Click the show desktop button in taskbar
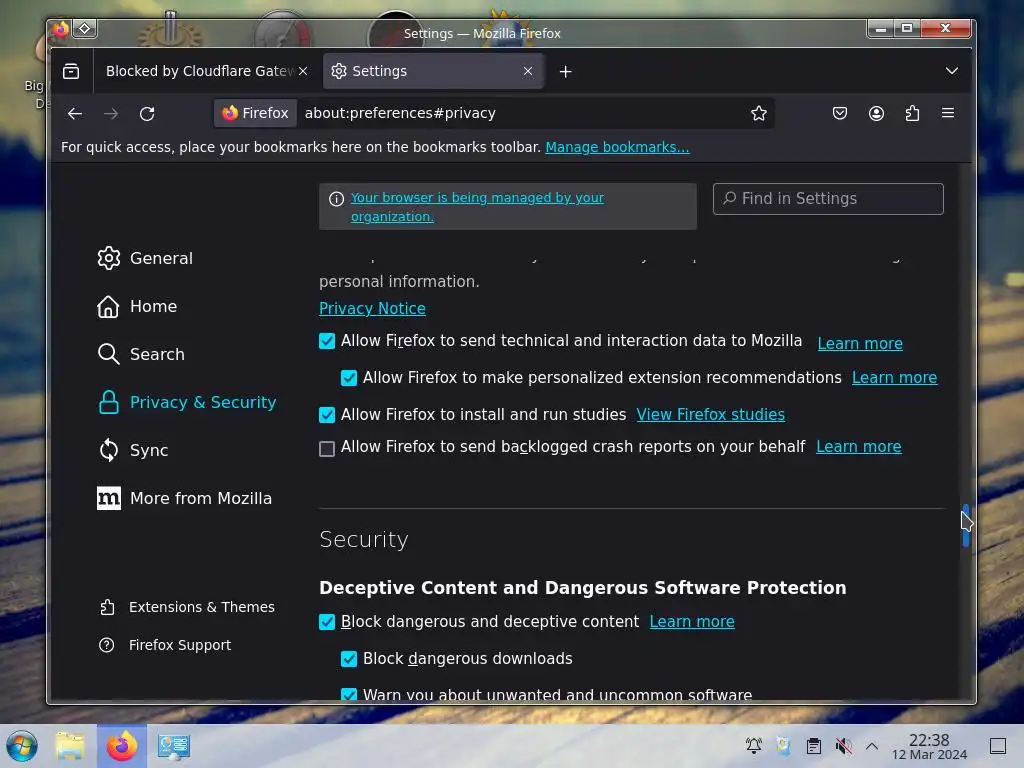Image resolution: width=1024 pixels, height=768 pixels. [998, 746]
